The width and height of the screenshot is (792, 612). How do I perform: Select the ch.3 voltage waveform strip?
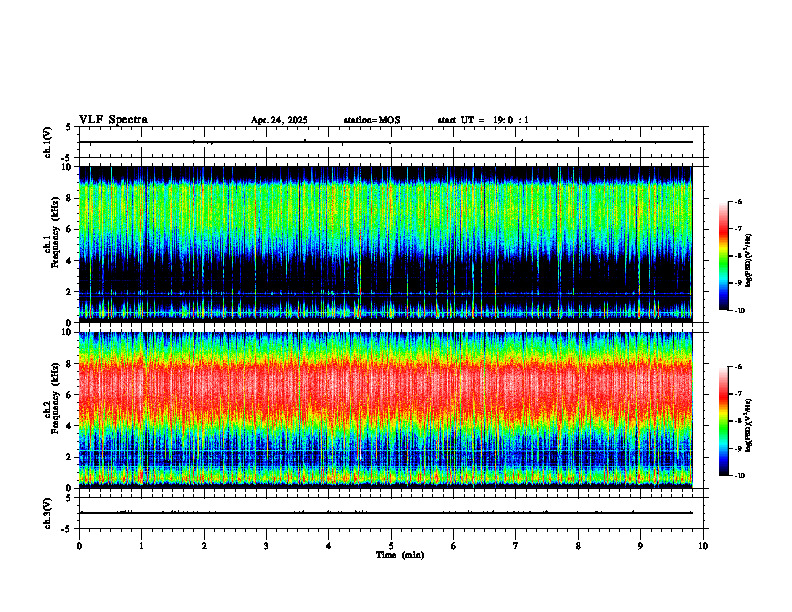click(391, 513)
